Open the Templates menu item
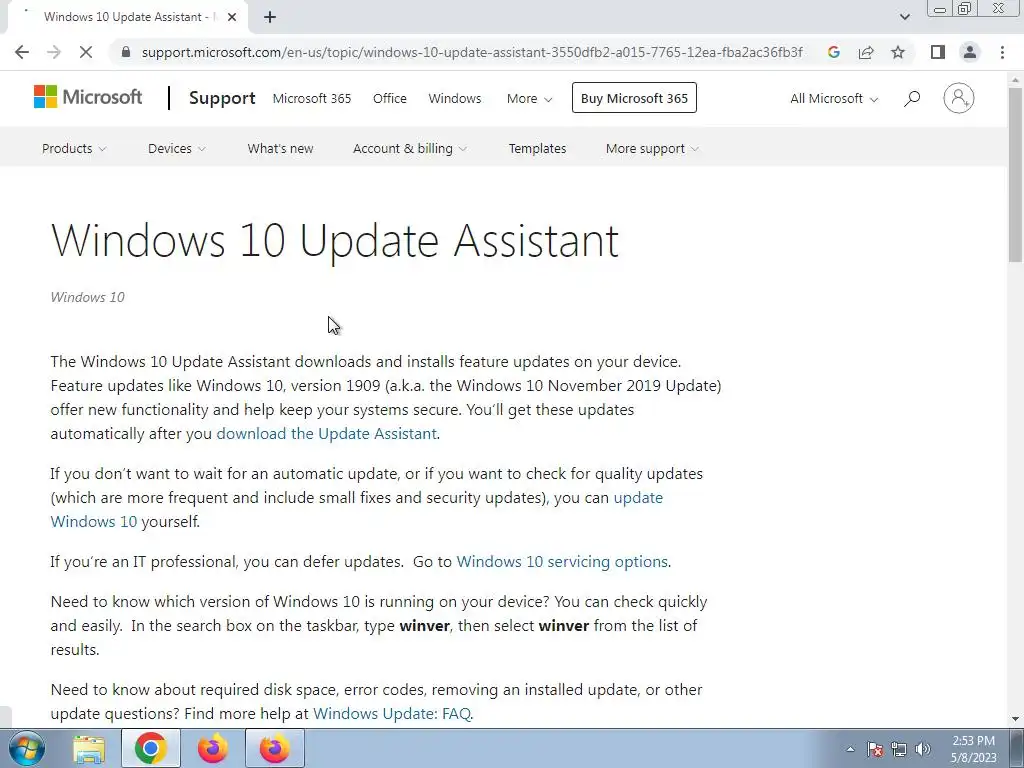The height and width of the screenshot is (768, 1024). pos(537,148)
